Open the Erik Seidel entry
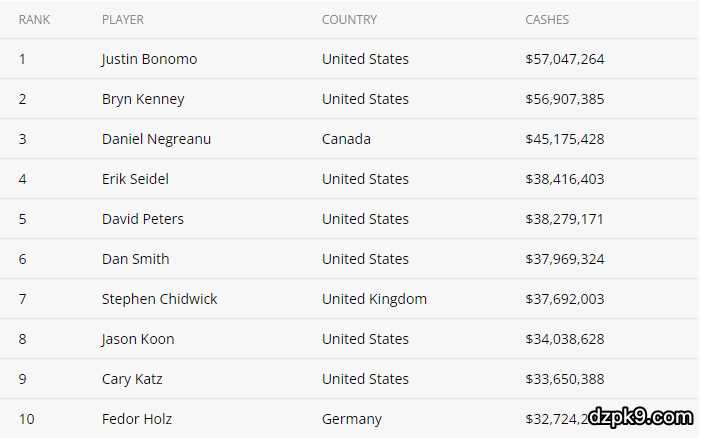 135,179
